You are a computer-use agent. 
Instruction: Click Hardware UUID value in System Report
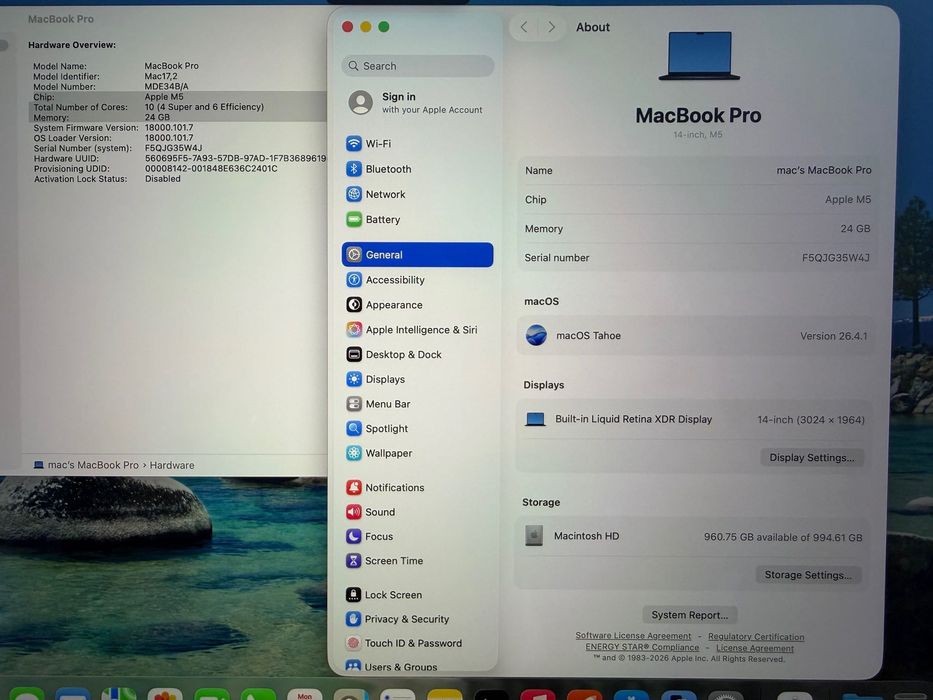[235, 158]
